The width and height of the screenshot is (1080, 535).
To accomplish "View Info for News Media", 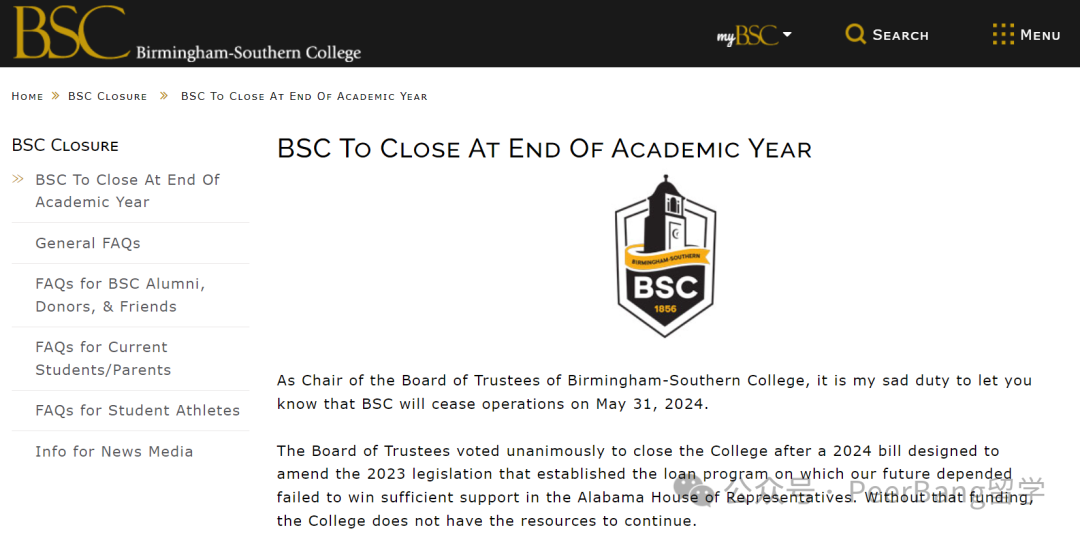I will click(114, 452).
